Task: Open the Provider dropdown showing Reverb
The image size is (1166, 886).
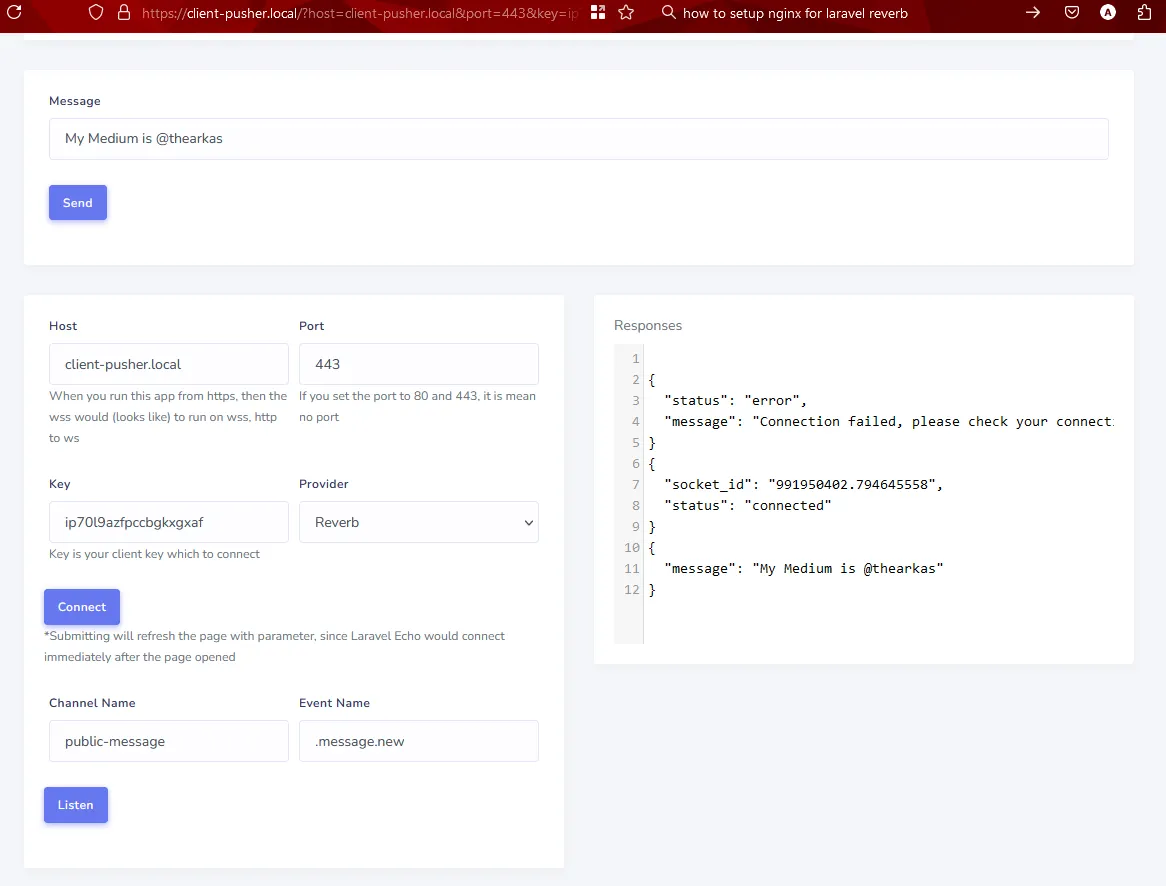Action: [418, 522]
